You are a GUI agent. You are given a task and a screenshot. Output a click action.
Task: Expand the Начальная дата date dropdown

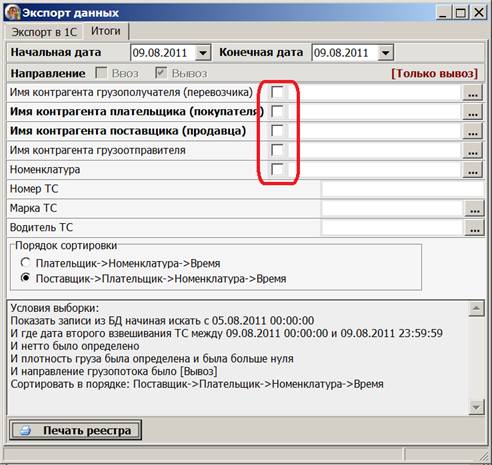pyautogui.click(x=202, y=53)
